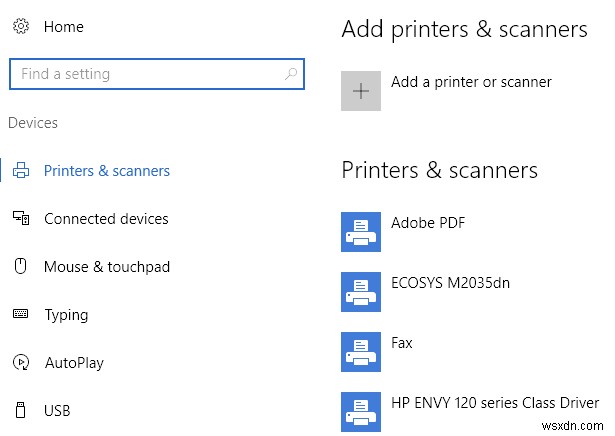This screenshot has width=615, height=436.
Task: Click the plus button to add printer
Action: tap(361, 91)
